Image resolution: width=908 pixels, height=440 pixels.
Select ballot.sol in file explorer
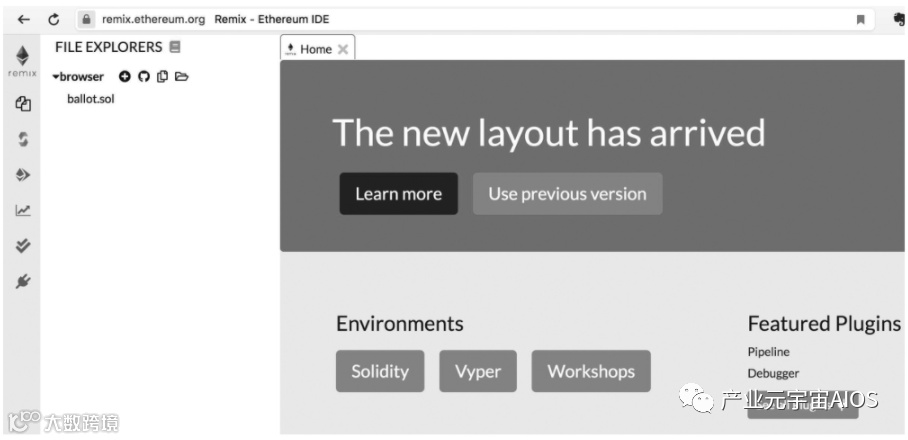(91, 99)
